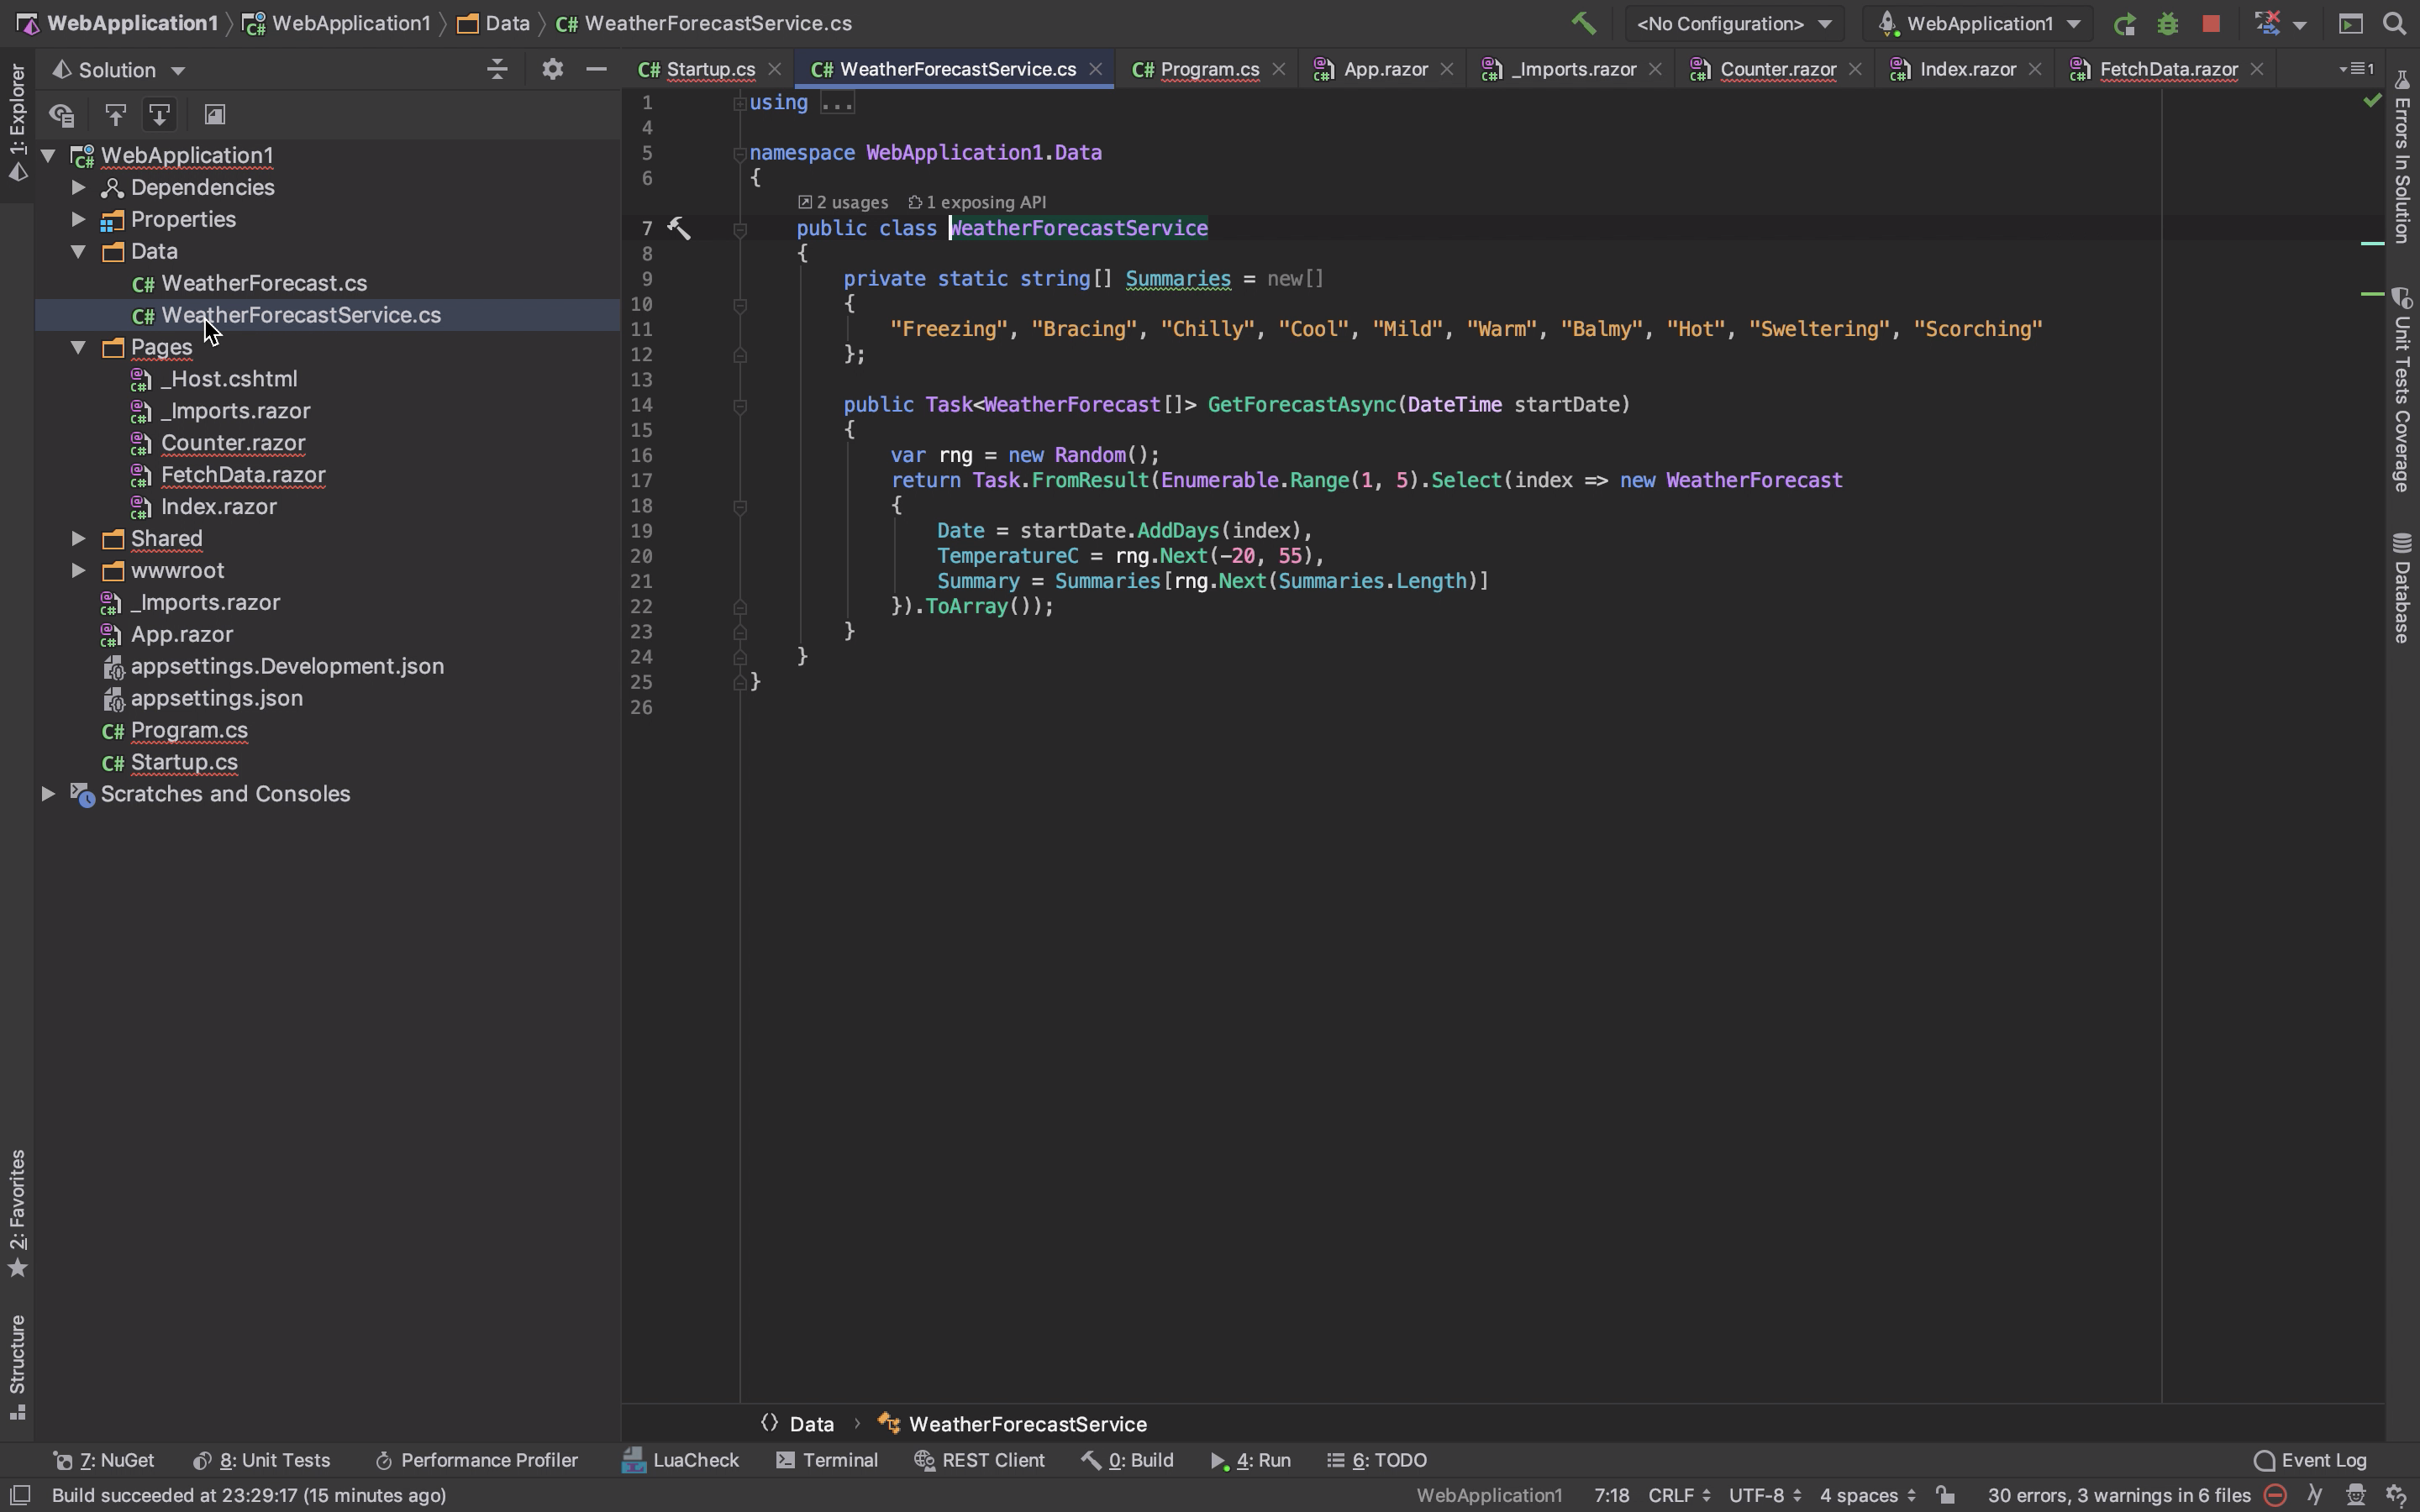Viewport: 2420px width, 1512px height.
Task: Expand the folded using directives ellipsis
Action: 837,103
